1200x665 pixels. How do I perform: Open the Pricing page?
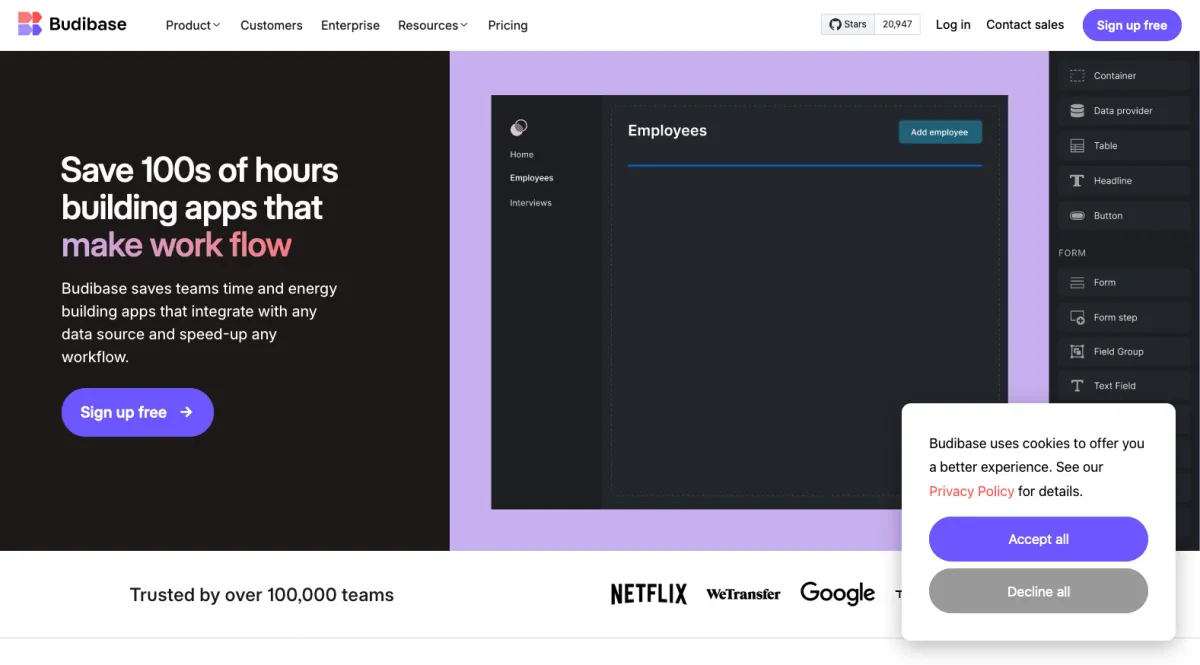508,25
